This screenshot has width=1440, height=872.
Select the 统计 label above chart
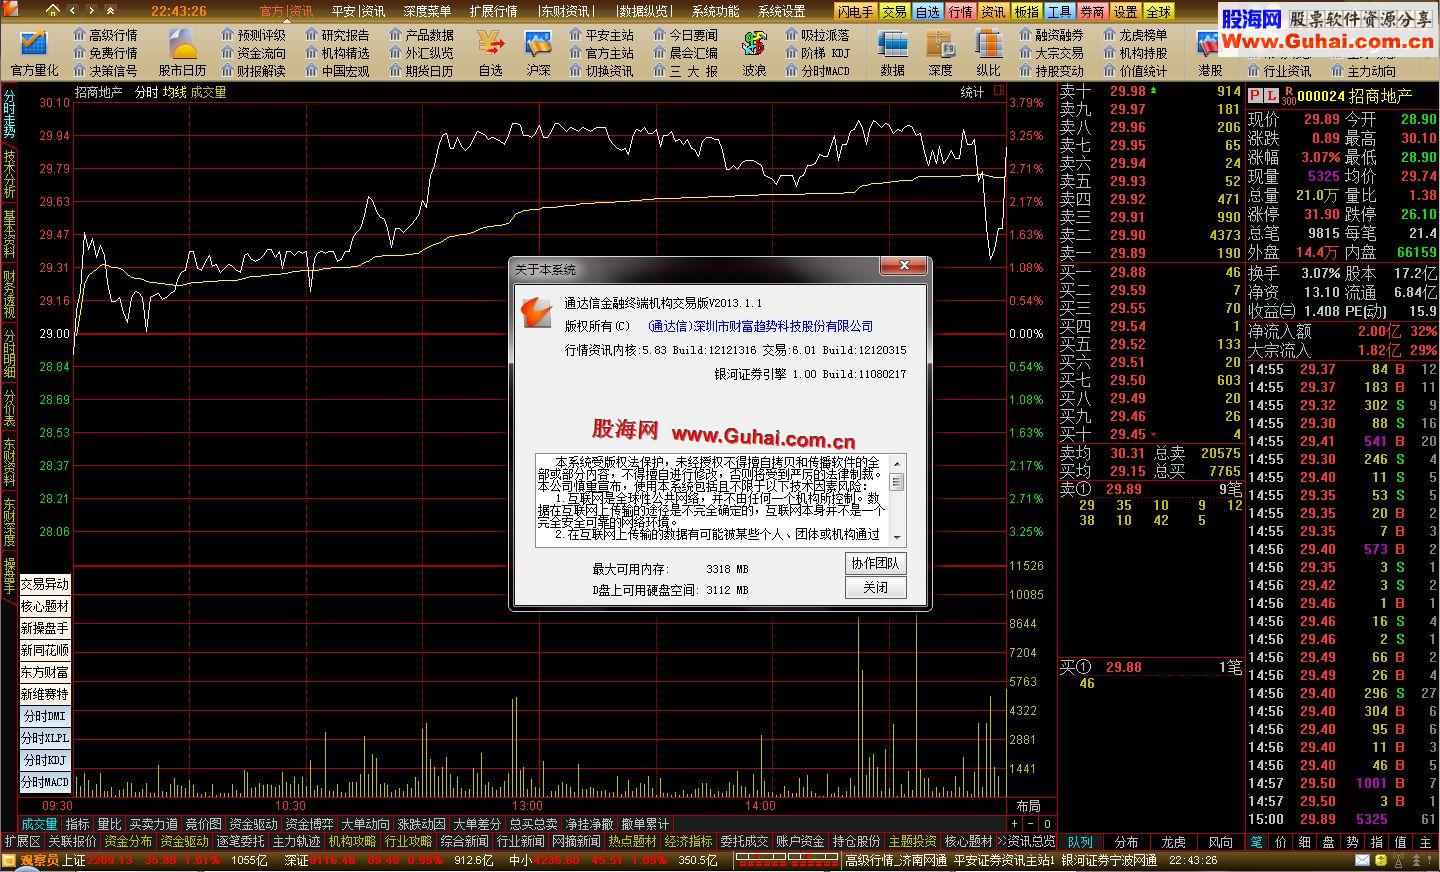click(x=972, y=92)
